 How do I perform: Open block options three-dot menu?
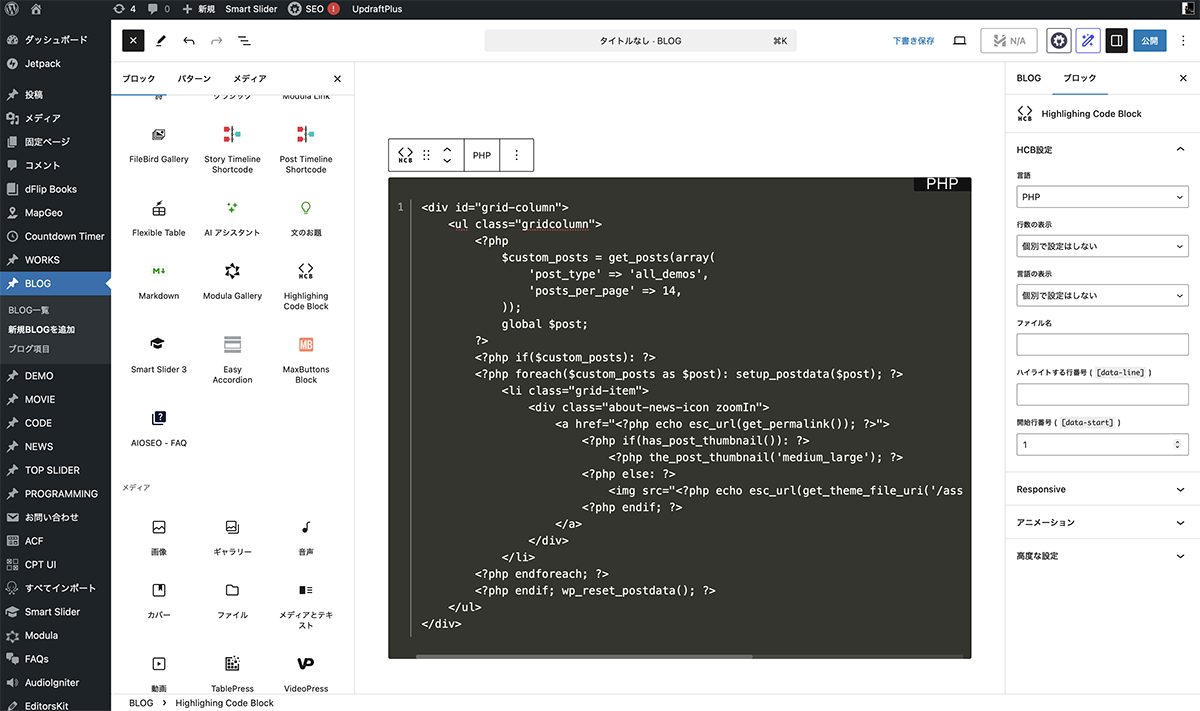pos(517,155)
